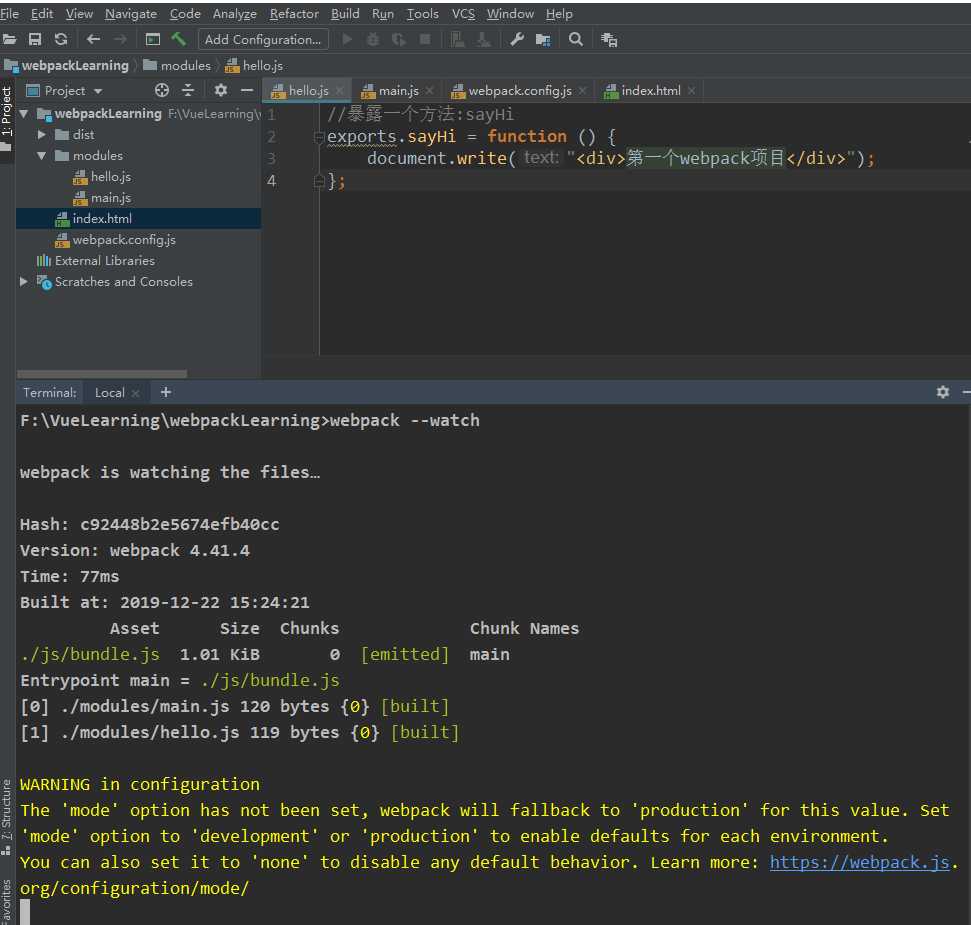Image resolution: width=971 pixels, height=925 pixels.
Task: Locate the current file with the crosshair icon
Action: (162, 90)
